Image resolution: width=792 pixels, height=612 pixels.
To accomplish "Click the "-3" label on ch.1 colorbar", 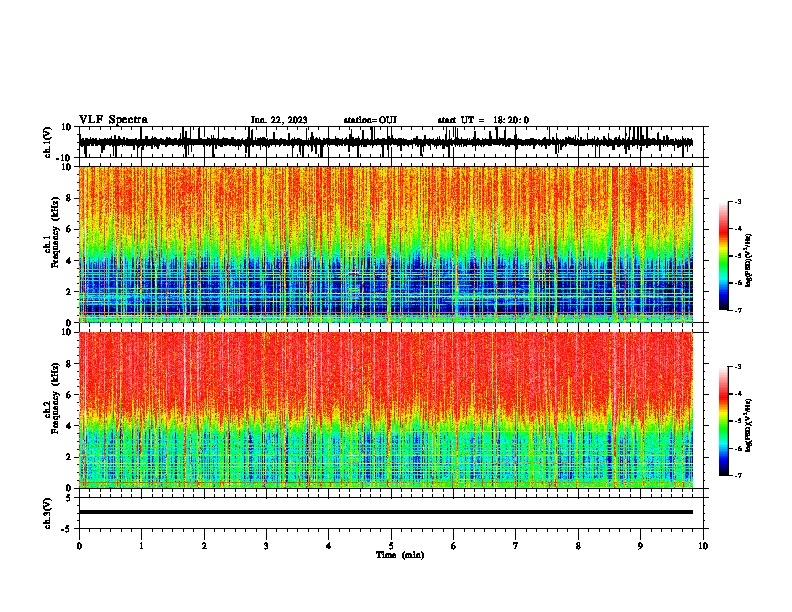I will (737, 202).
